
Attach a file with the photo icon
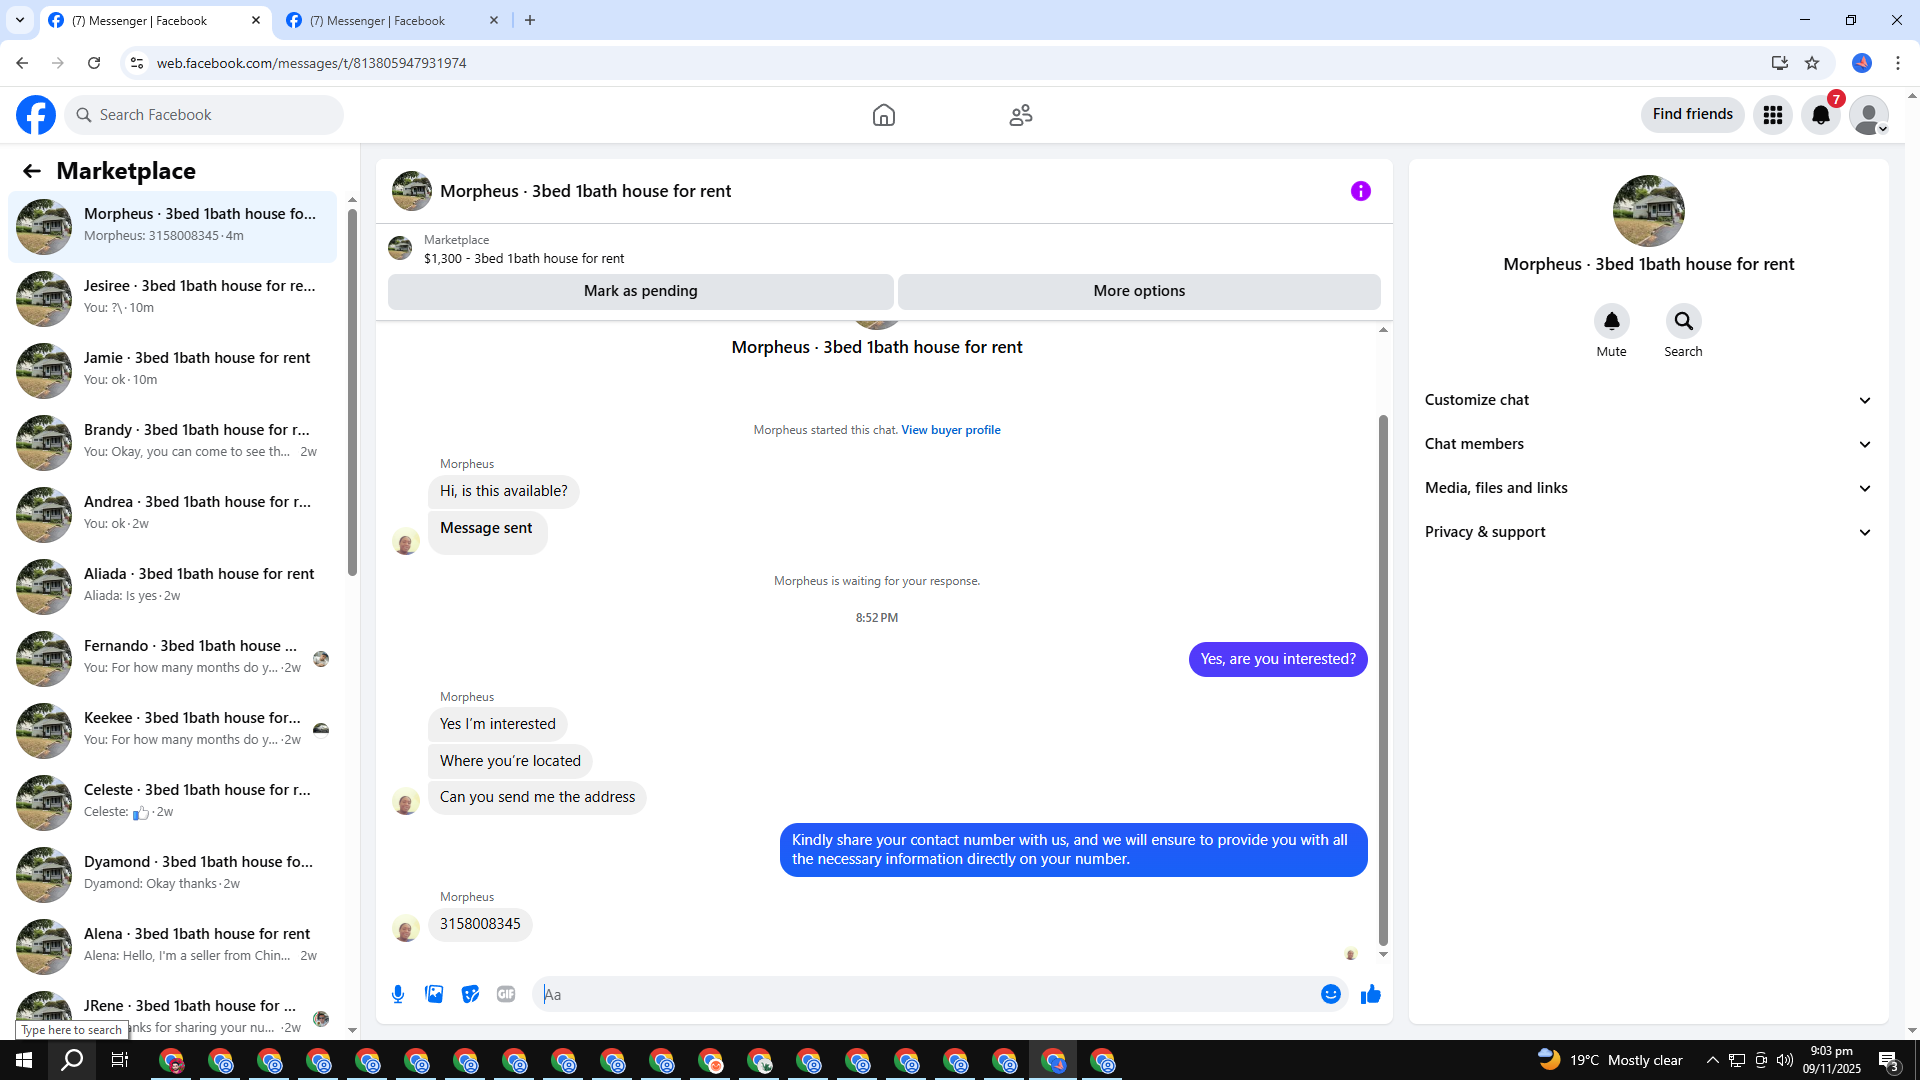pos(434,994)
